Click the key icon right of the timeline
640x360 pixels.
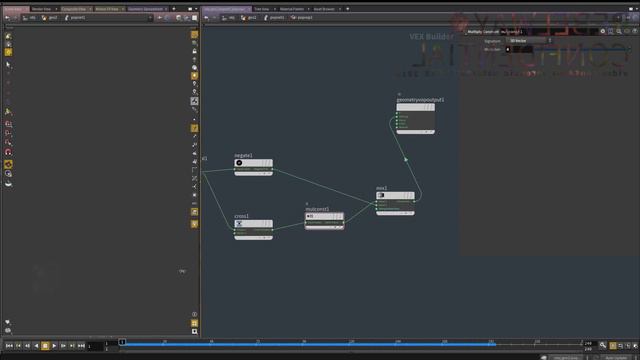pos(603,345)
